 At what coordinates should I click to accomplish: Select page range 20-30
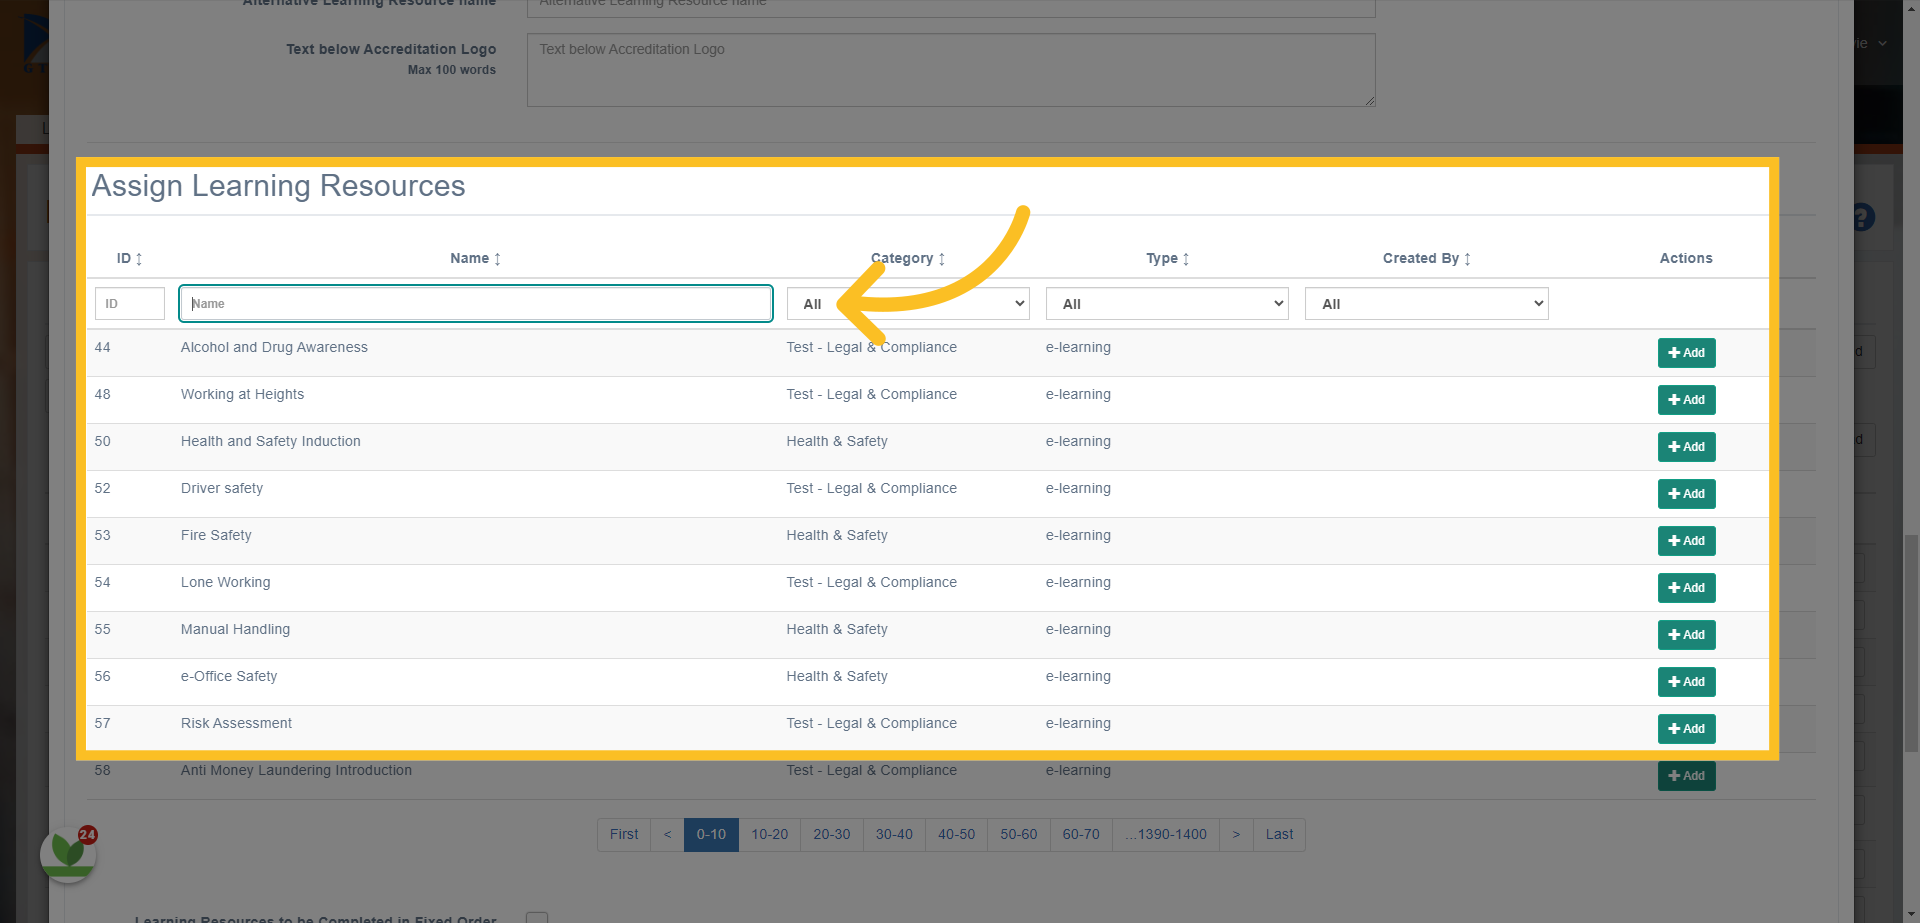(x=832, y=835)
